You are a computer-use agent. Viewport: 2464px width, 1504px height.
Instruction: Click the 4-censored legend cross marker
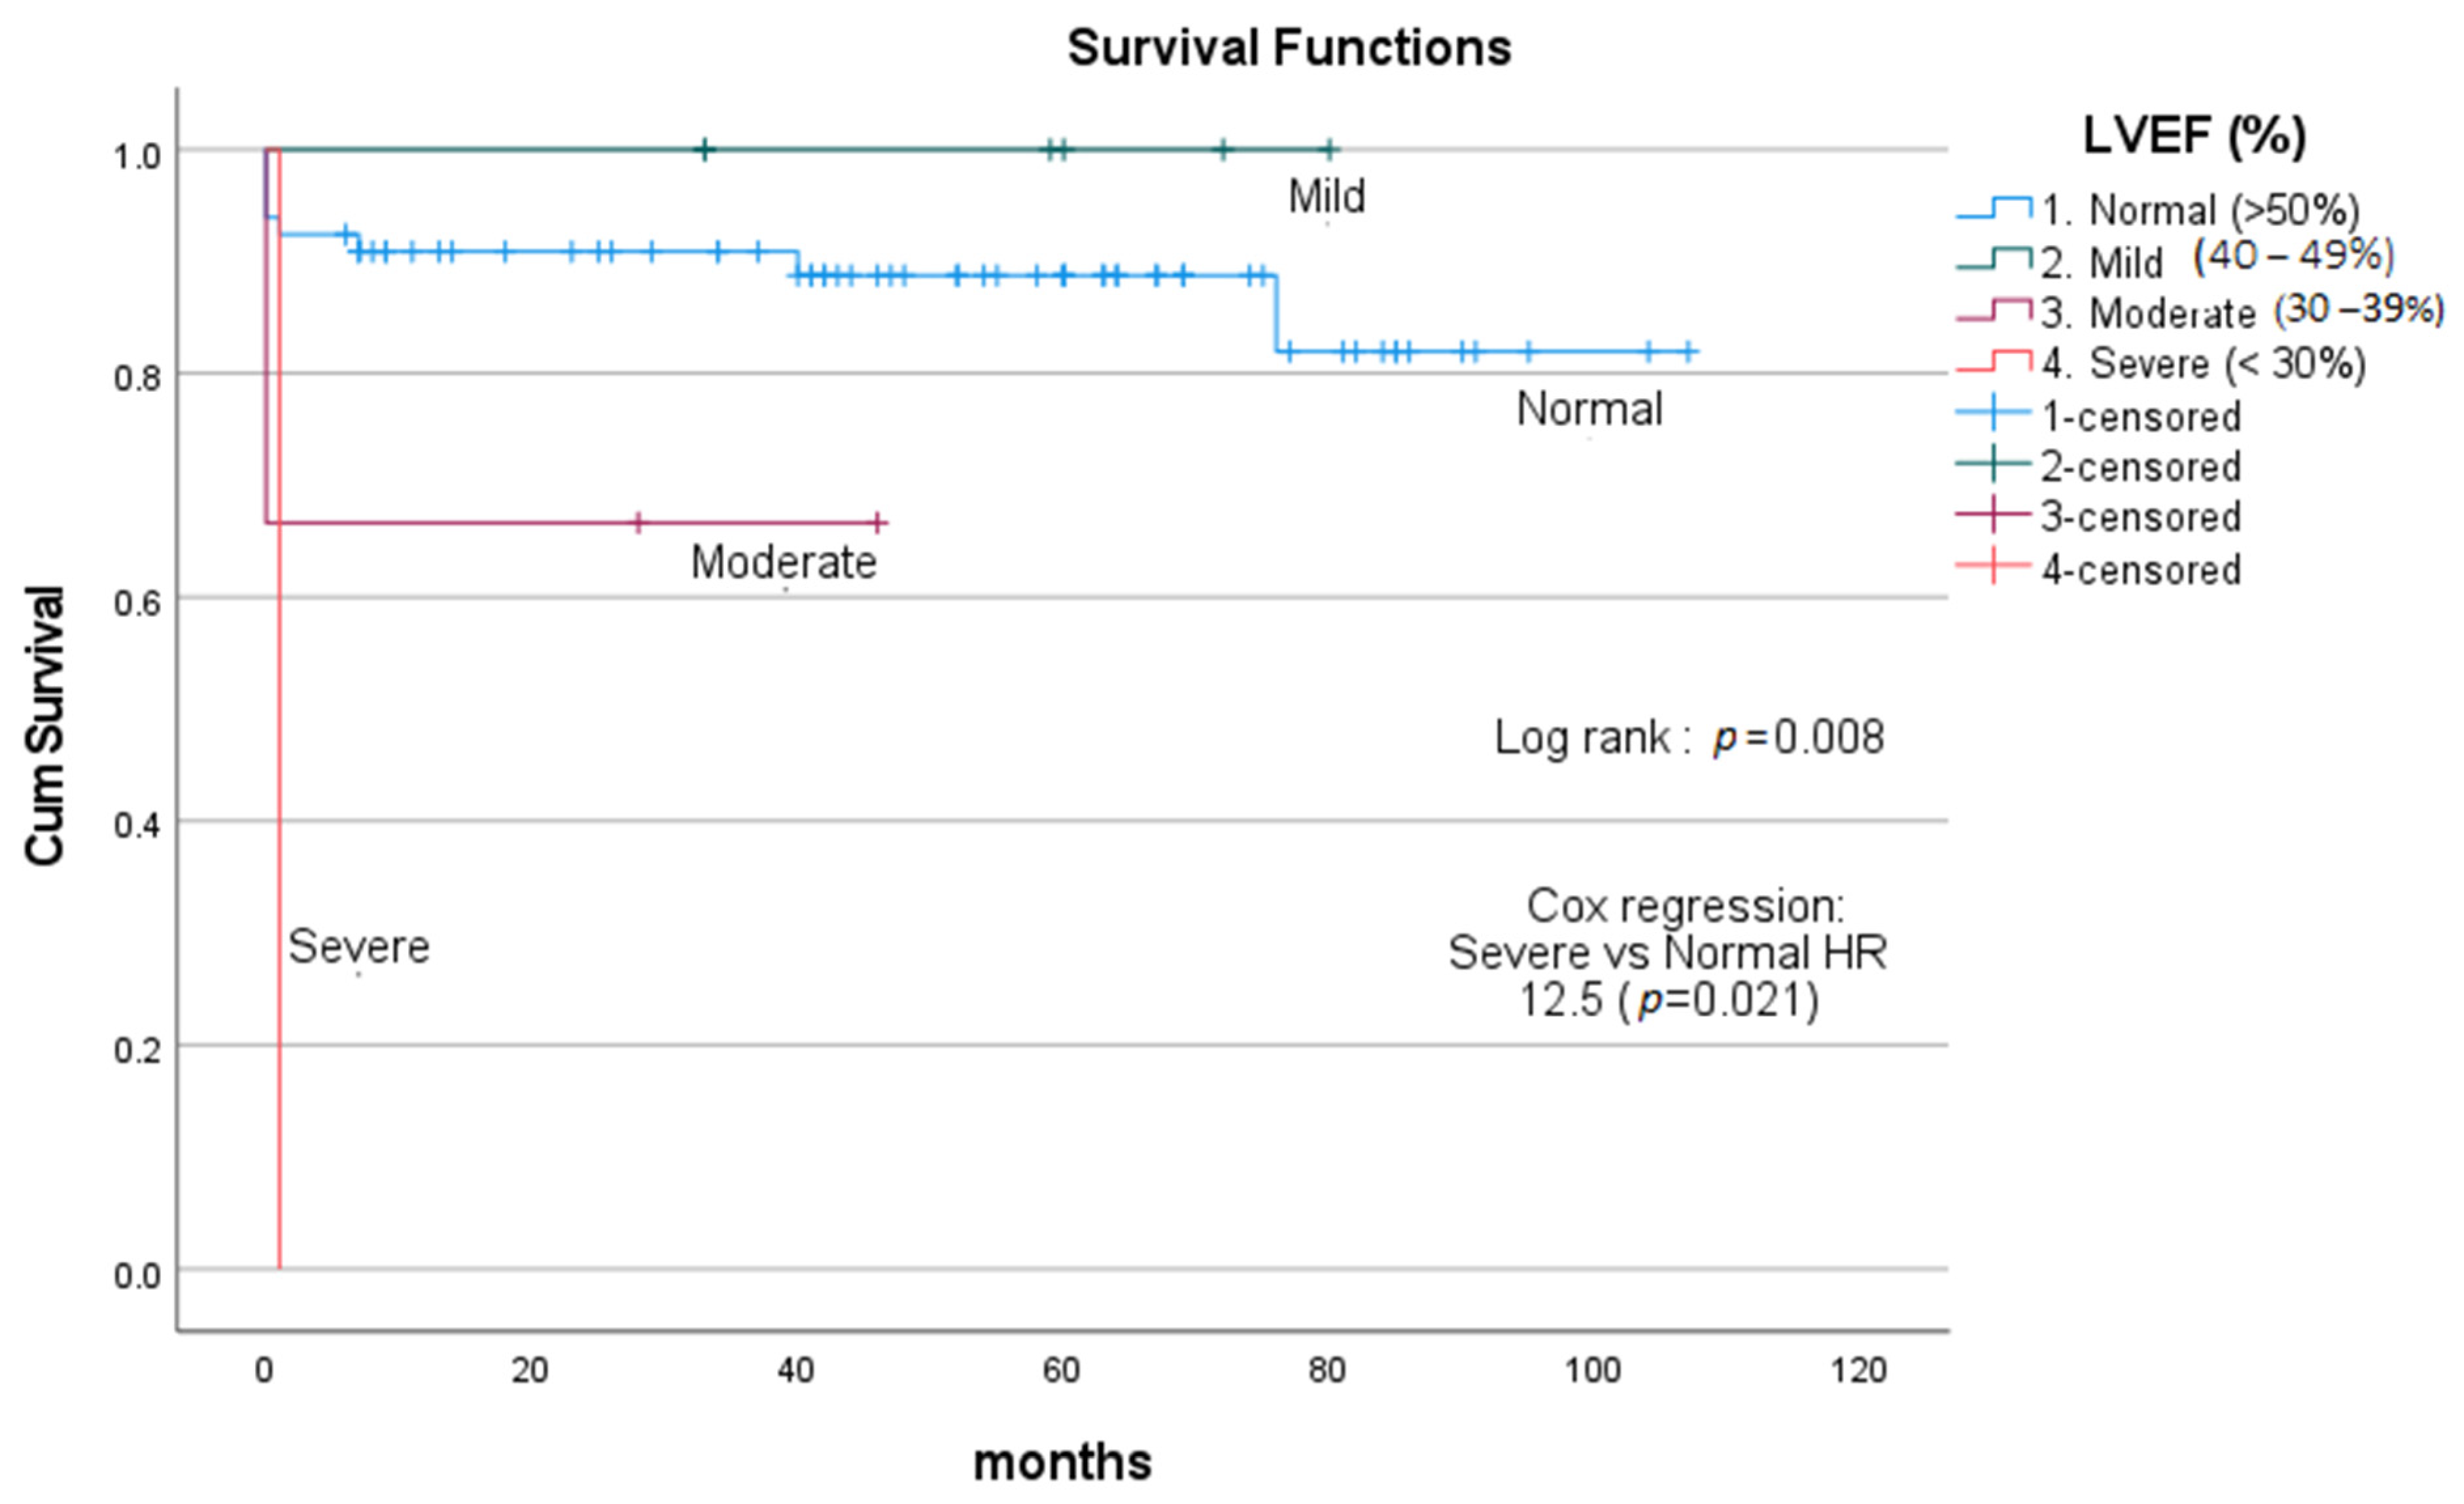[x=1994, y=568]
